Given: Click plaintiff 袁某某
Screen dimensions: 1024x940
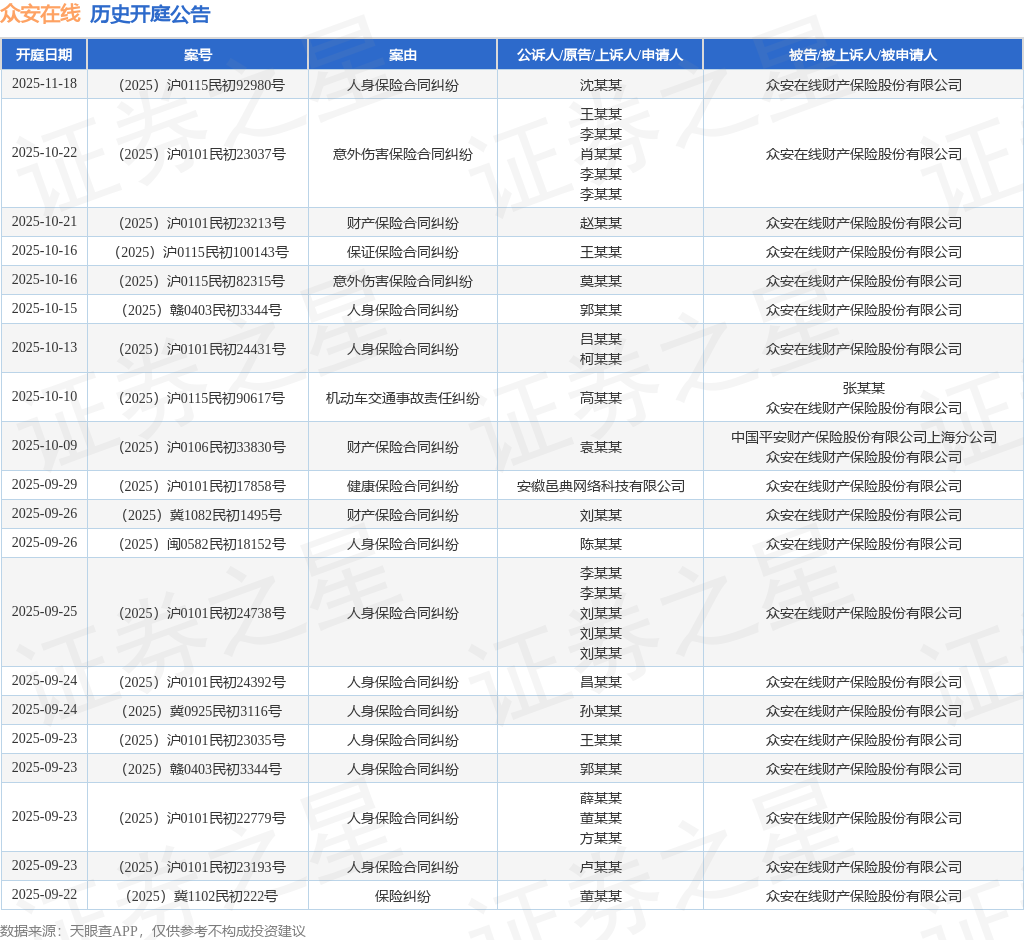Looking at the screenshot, I should (x=600, y=447).
